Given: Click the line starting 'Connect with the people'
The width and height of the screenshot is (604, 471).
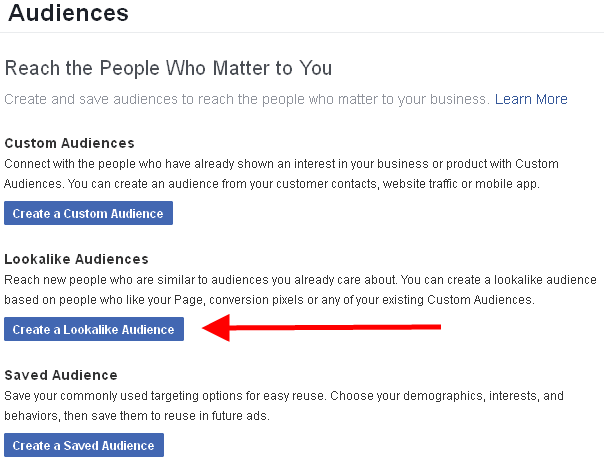Looking at the screenshot, I should (x=281, y=163).
